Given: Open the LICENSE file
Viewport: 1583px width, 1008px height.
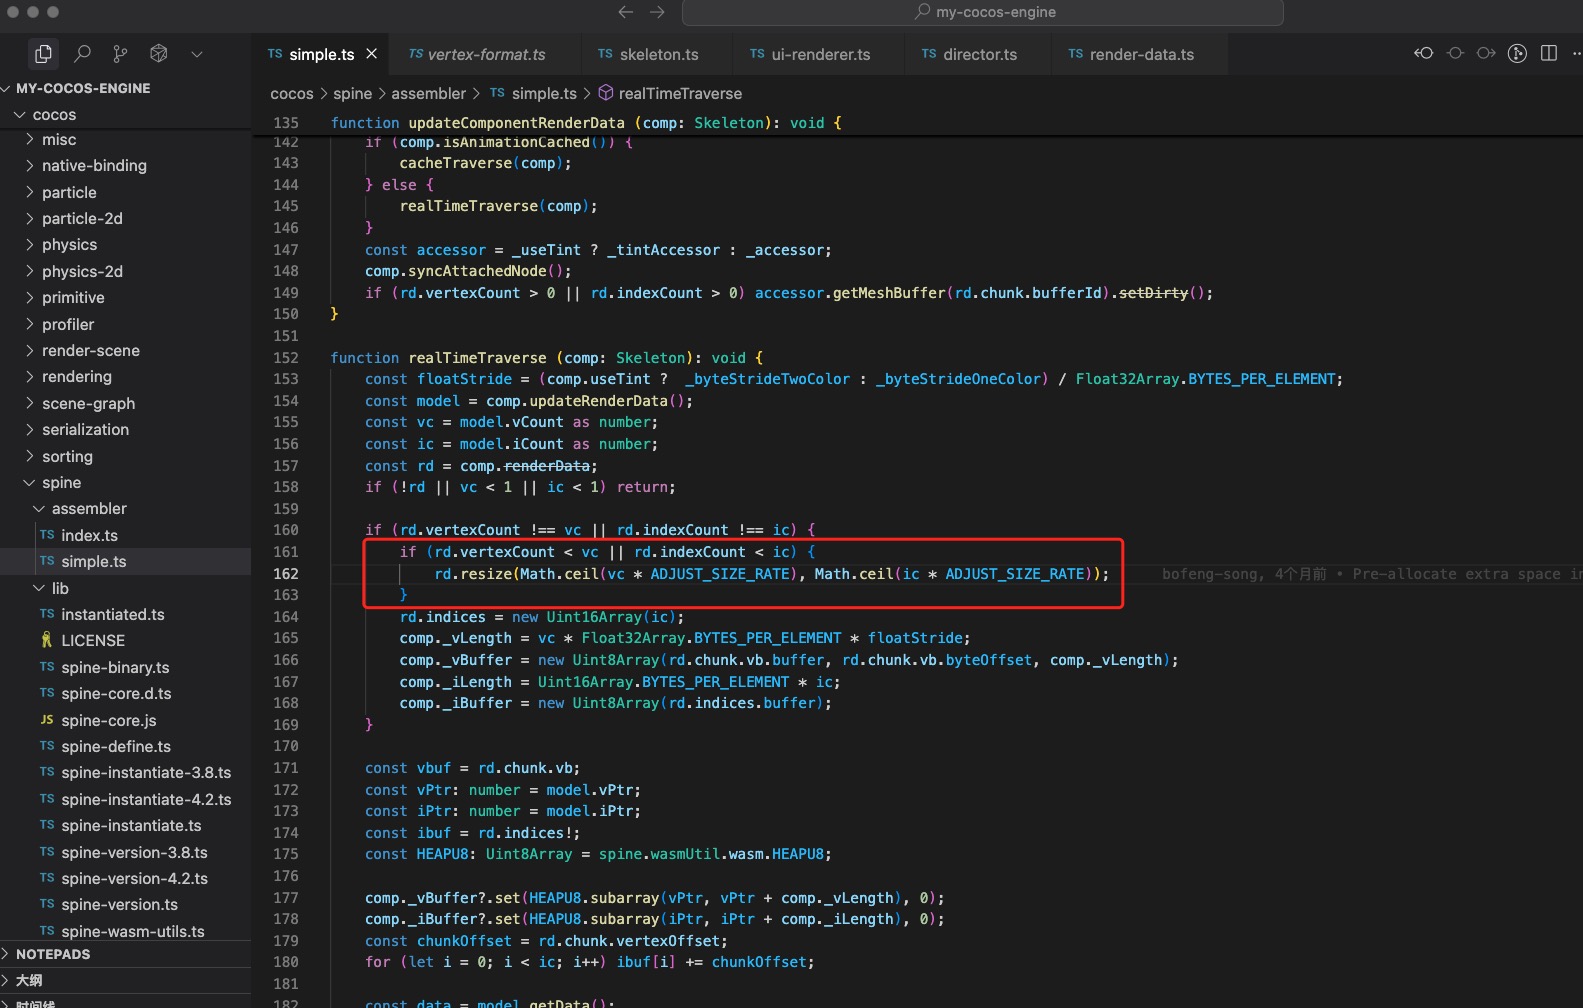Looking at the screenshot, I should pos(93,641).
